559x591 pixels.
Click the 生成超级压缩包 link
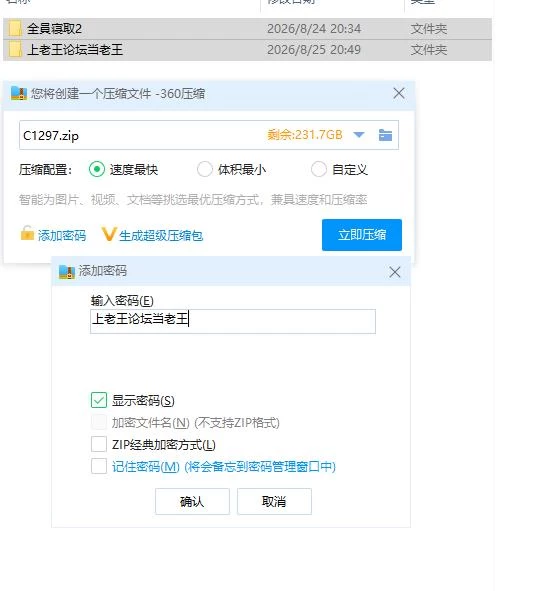click(161, 236)
